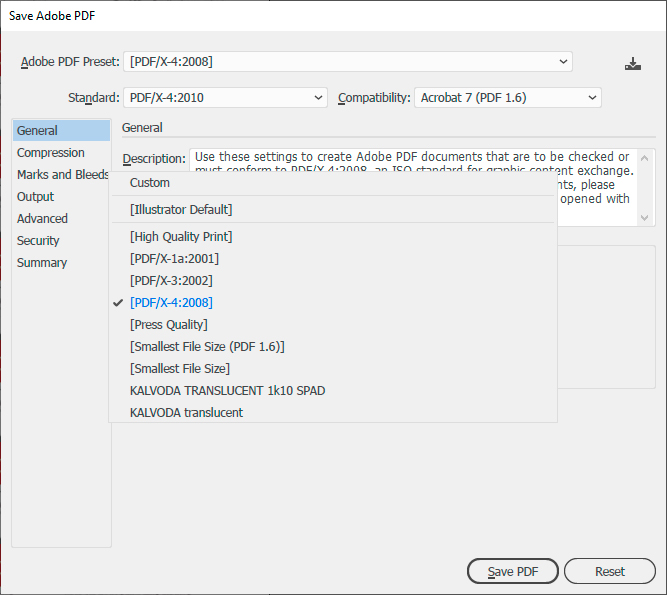667x595 pixels.
Task: Click inside the Description text box
Action: click(413, 160)
